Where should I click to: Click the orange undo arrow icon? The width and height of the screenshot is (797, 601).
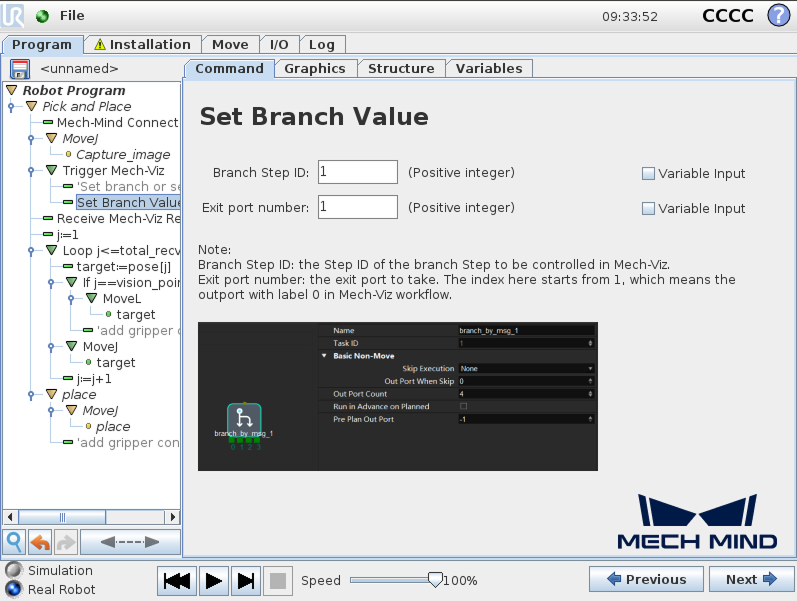(40, 542)
